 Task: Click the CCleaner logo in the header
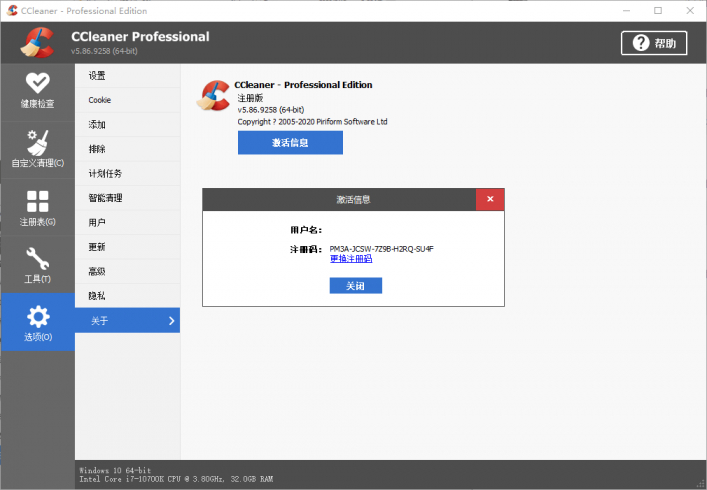pos(38,43)
